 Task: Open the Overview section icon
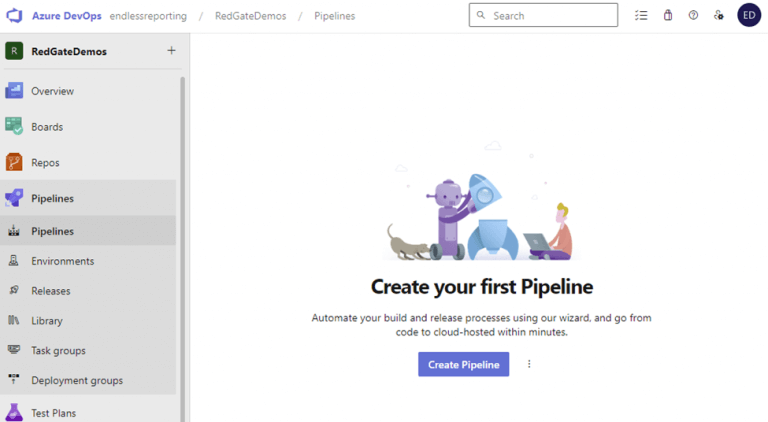click(14, 91)
